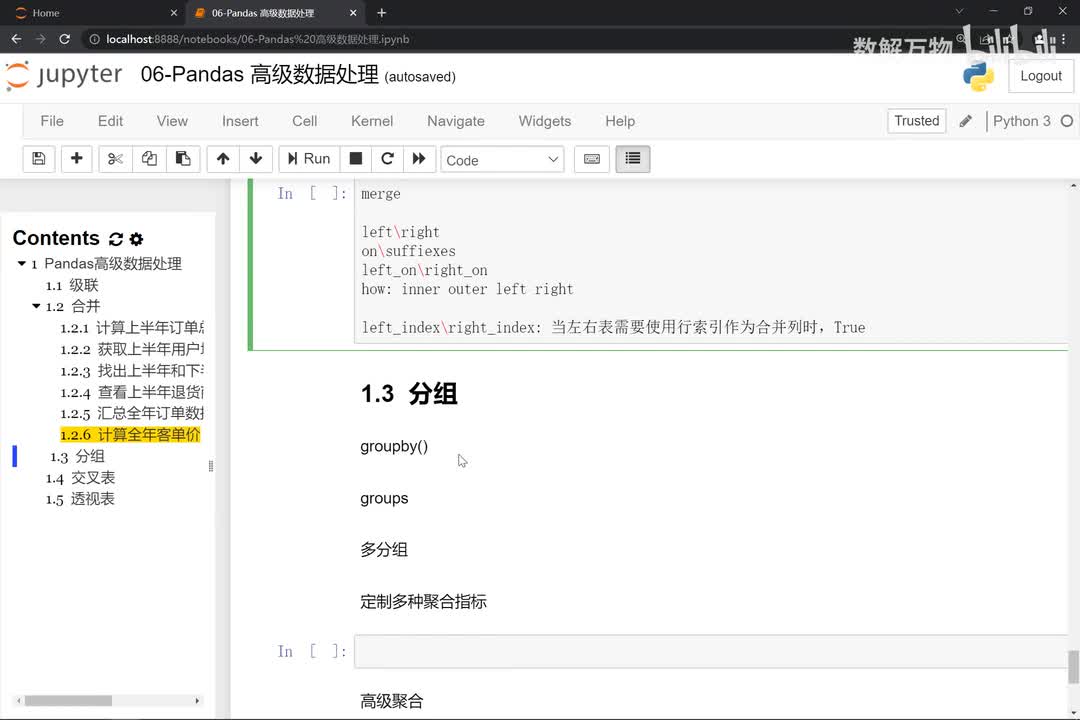Image resolution: width=1080 pixels, height=720 pixels.
Task: Click the 定制多种聚合指标 markdown text
Action: point(424,601)
